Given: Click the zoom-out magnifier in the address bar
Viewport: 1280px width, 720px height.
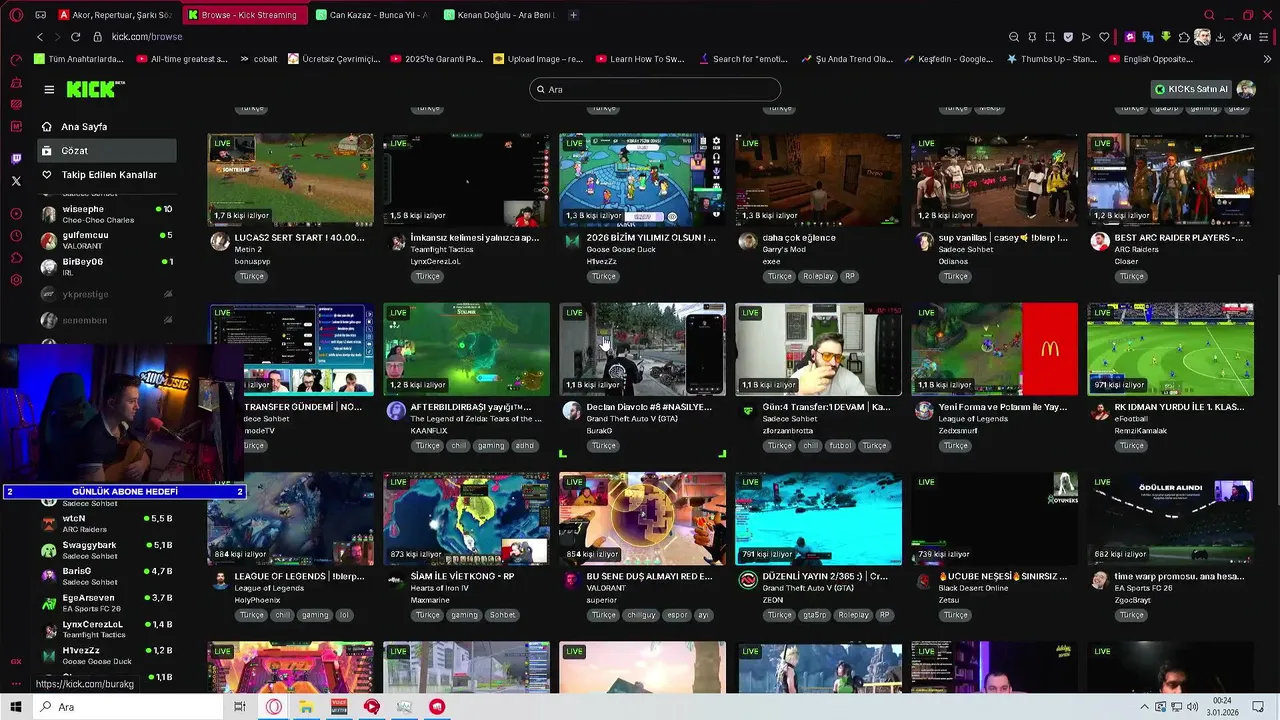Looking at the screenshot, I should pos(1014,37).
